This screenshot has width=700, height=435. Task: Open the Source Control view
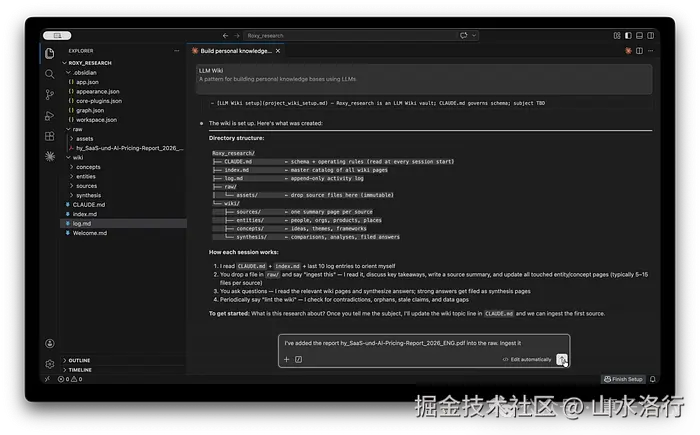pyautogui.click(x=50, y=95)
